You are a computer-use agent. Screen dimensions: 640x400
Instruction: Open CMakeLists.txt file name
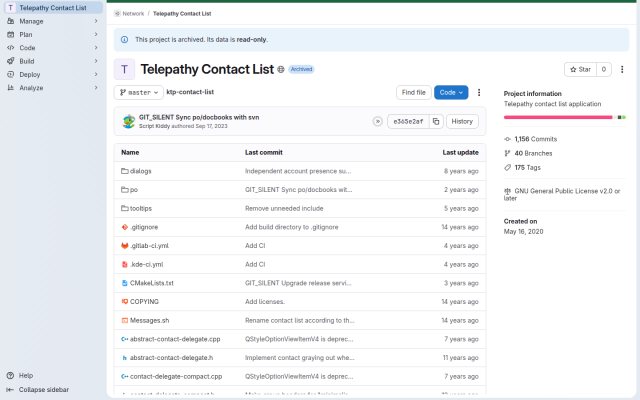click(151, 283)
